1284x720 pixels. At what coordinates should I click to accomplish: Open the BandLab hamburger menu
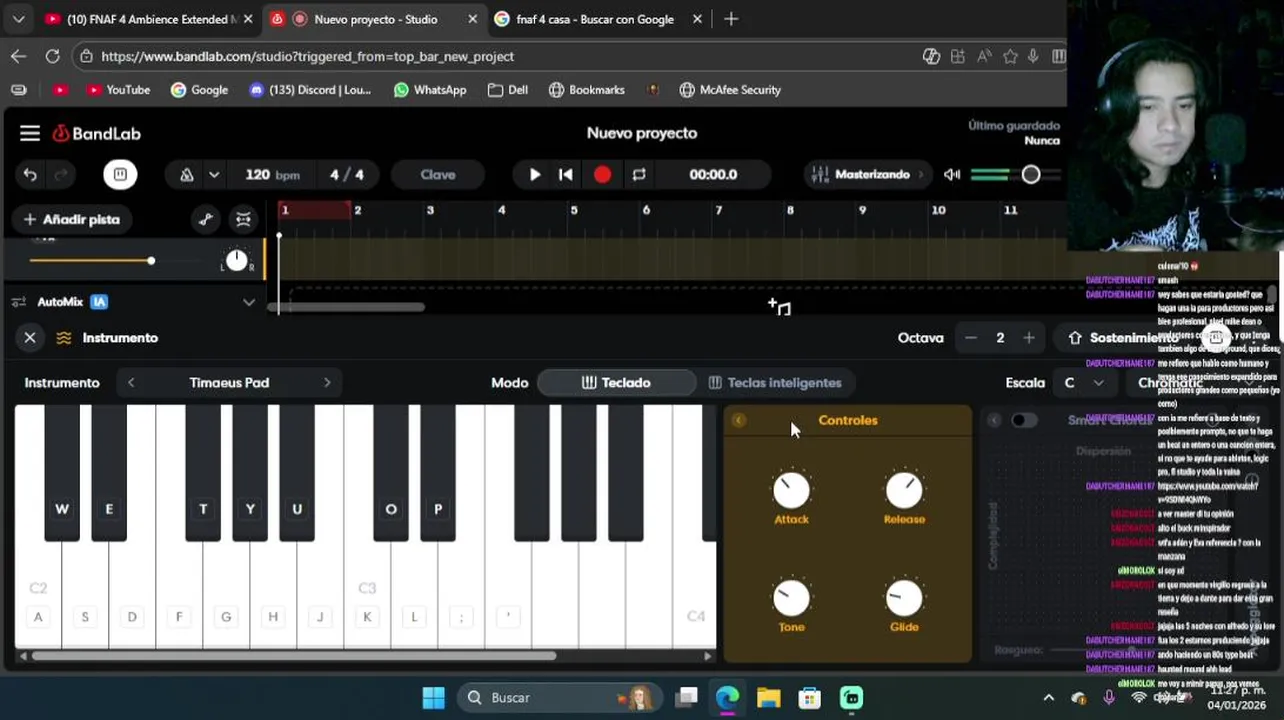(30, 133)
